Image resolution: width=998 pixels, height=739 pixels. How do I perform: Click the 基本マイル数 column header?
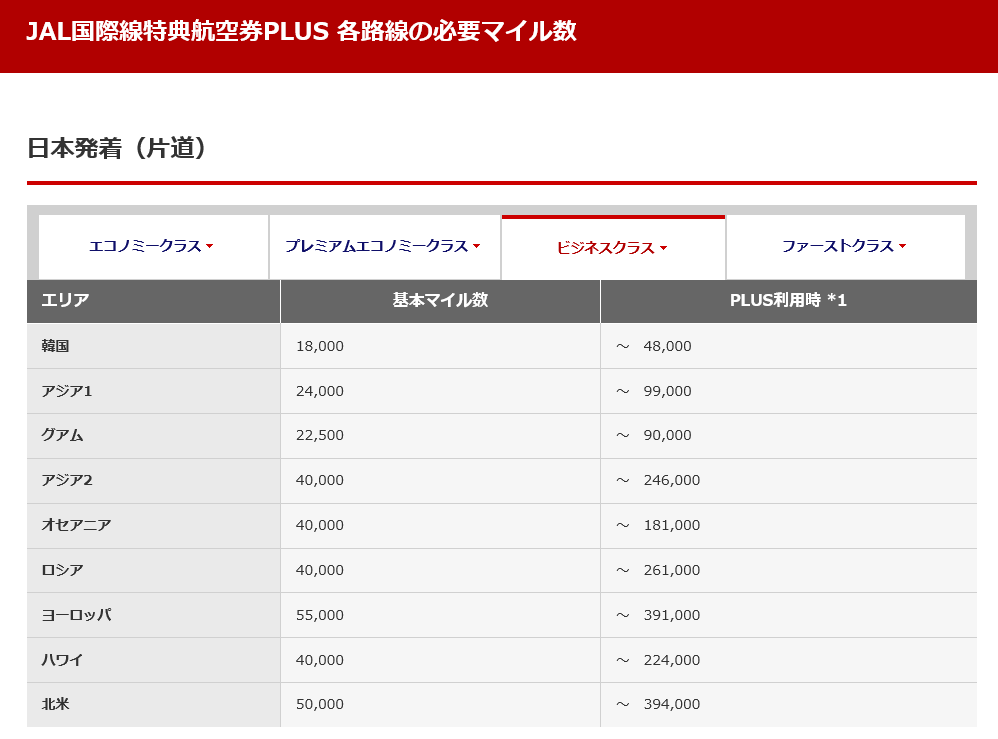click(440, 300)
